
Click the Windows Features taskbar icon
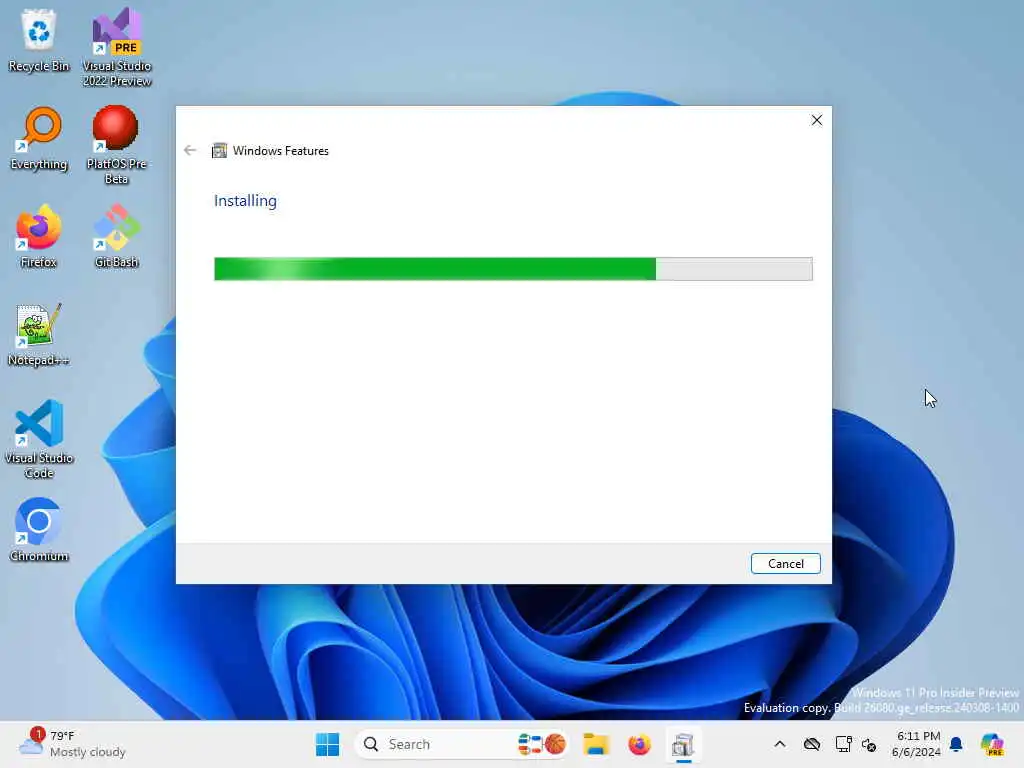click(683, 744)
